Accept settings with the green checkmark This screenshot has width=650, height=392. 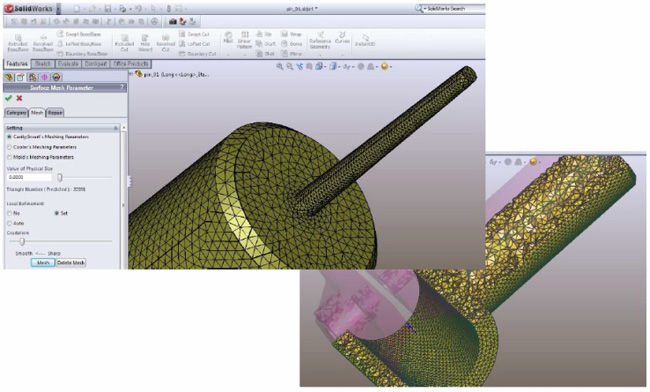[8, 98]
